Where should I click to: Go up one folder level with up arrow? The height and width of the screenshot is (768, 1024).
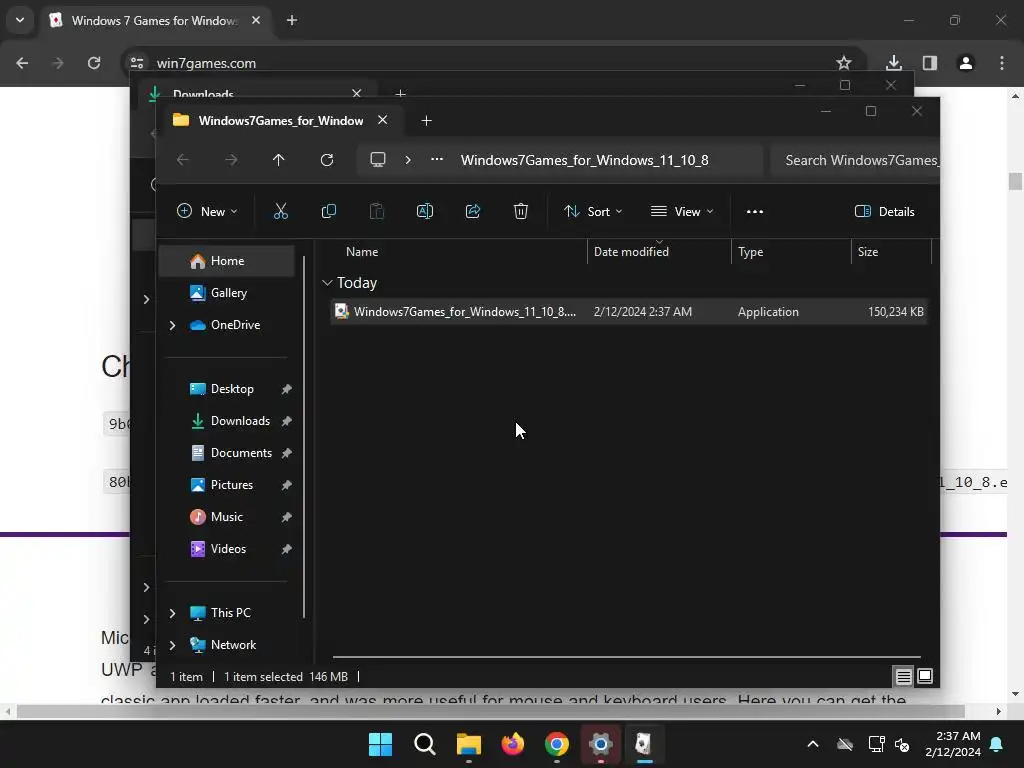(279, 160)
